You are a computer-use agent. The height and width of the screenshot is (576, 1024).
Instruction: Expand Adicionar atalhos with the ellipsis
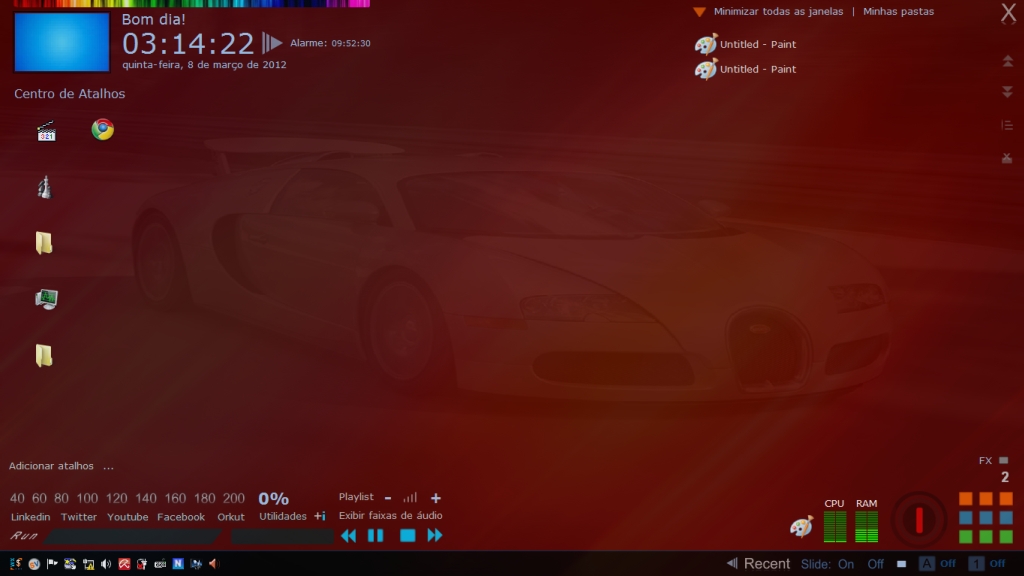point(108,466)
